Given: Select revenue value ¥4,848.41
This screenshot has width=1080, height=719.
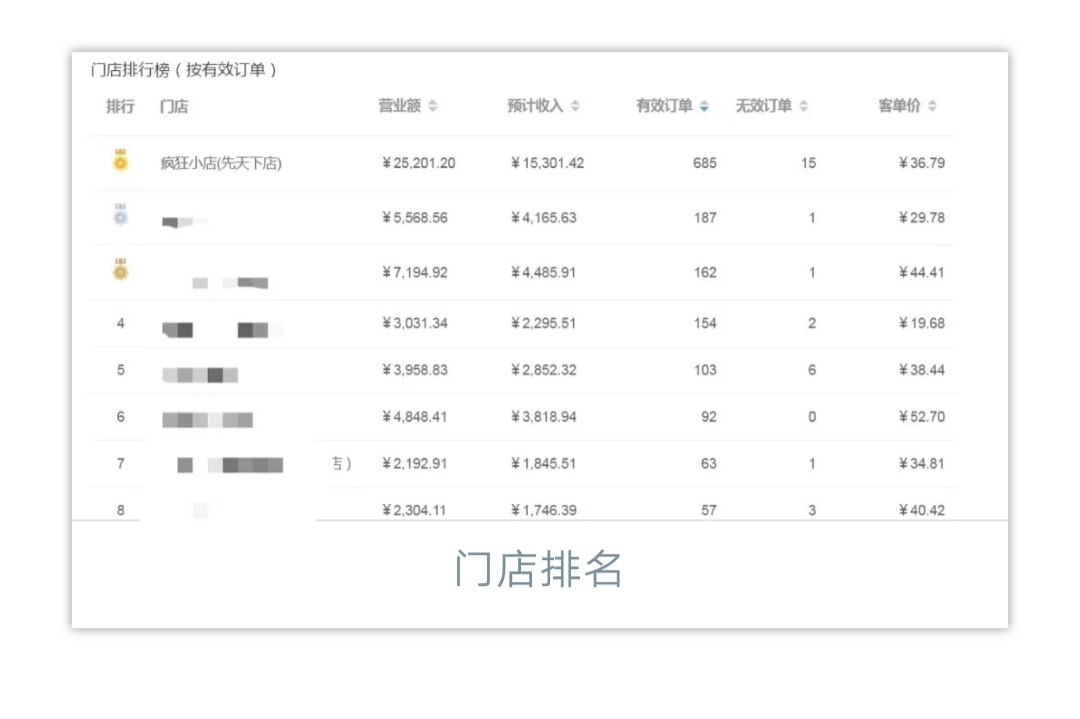Looking at the screenshot, I should 415,417.
